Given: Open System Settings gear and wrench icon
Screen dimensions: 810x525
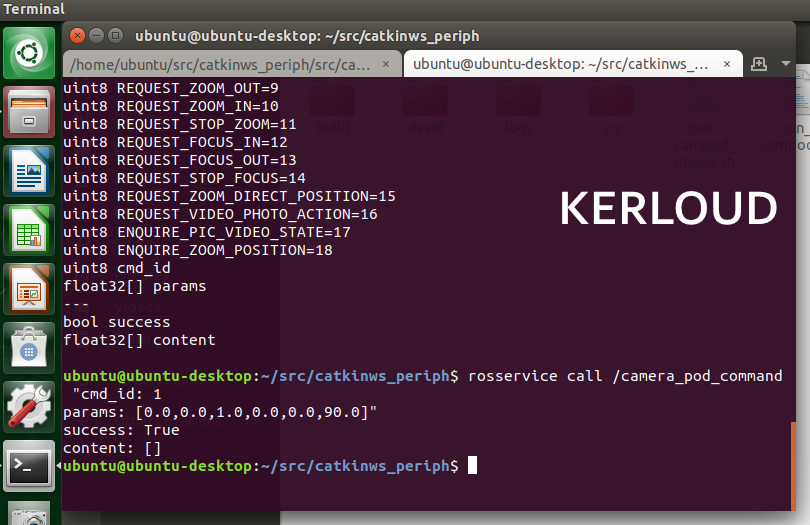Looking at the screenshot, I should (29, 407).
